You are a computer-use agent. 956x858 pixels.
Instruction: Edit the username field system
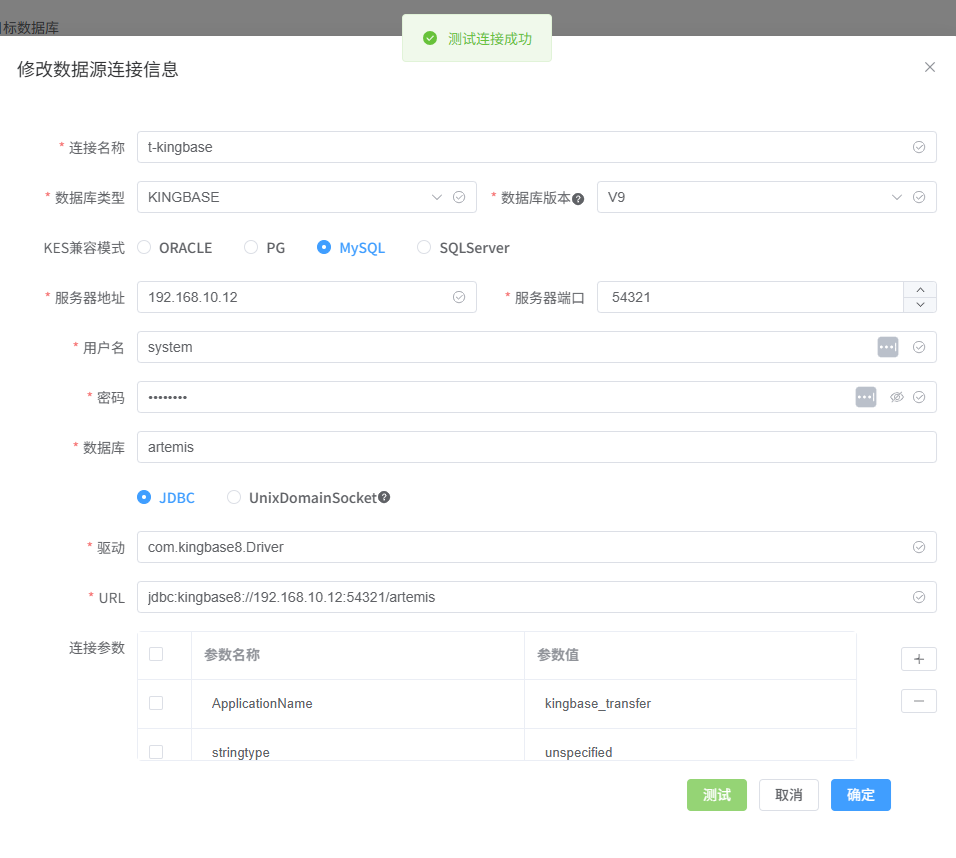[537, 347]
